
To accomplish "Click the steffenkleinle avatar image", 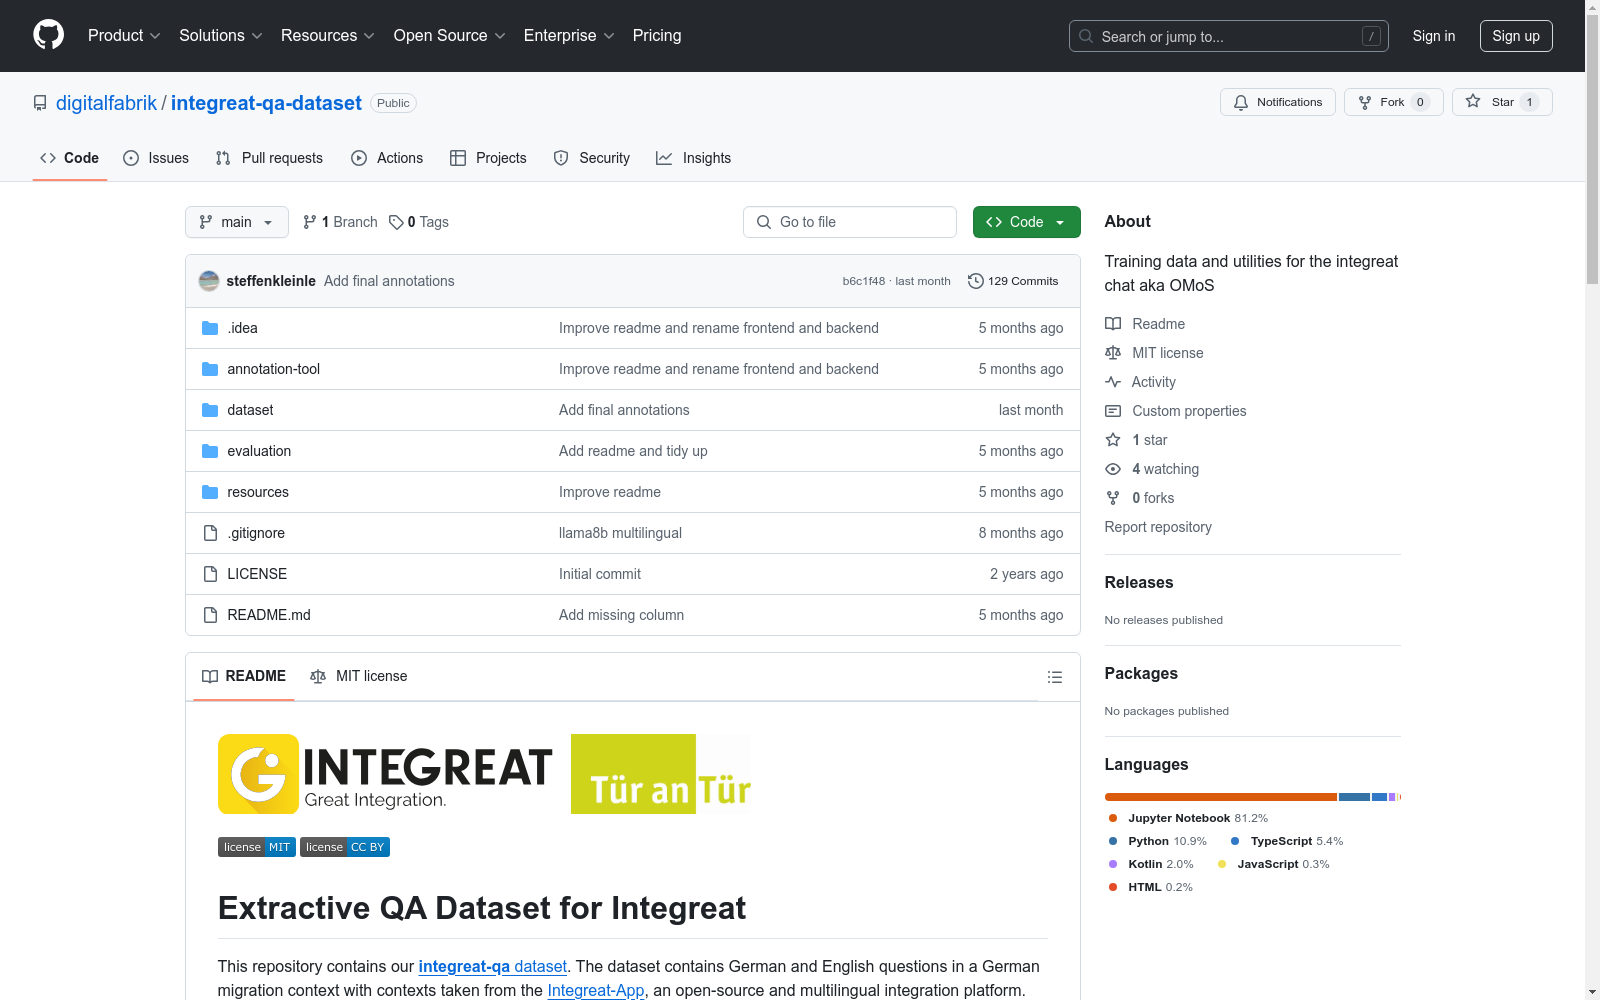I will [x=209, y=281].
